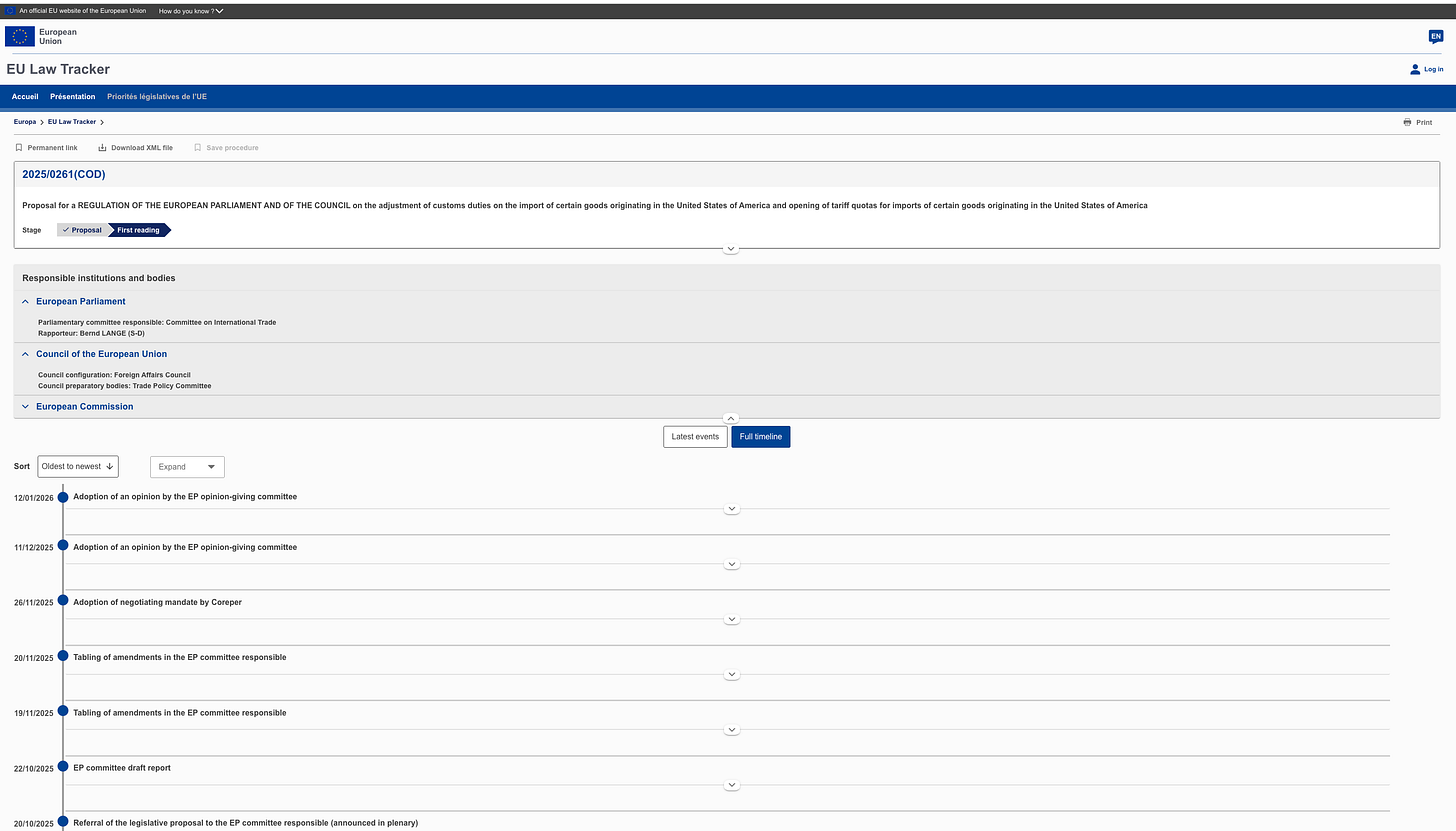Click timeline marker dated 20/11/2025
Image resolution: width=1456 pixels, height=831 pixels.
click(x=63, y=656)
